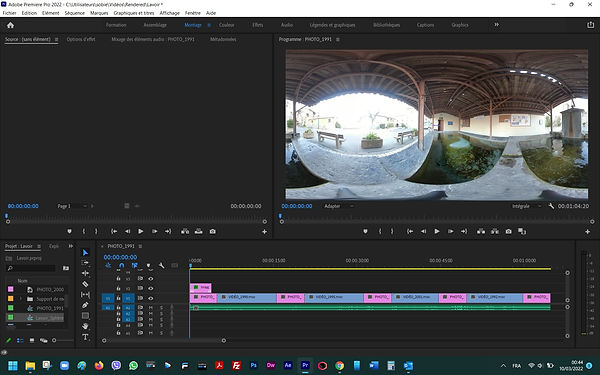Viewport: 600px width, 375px height.
Task: Choose the Hand tool
Action: point(85,326)
